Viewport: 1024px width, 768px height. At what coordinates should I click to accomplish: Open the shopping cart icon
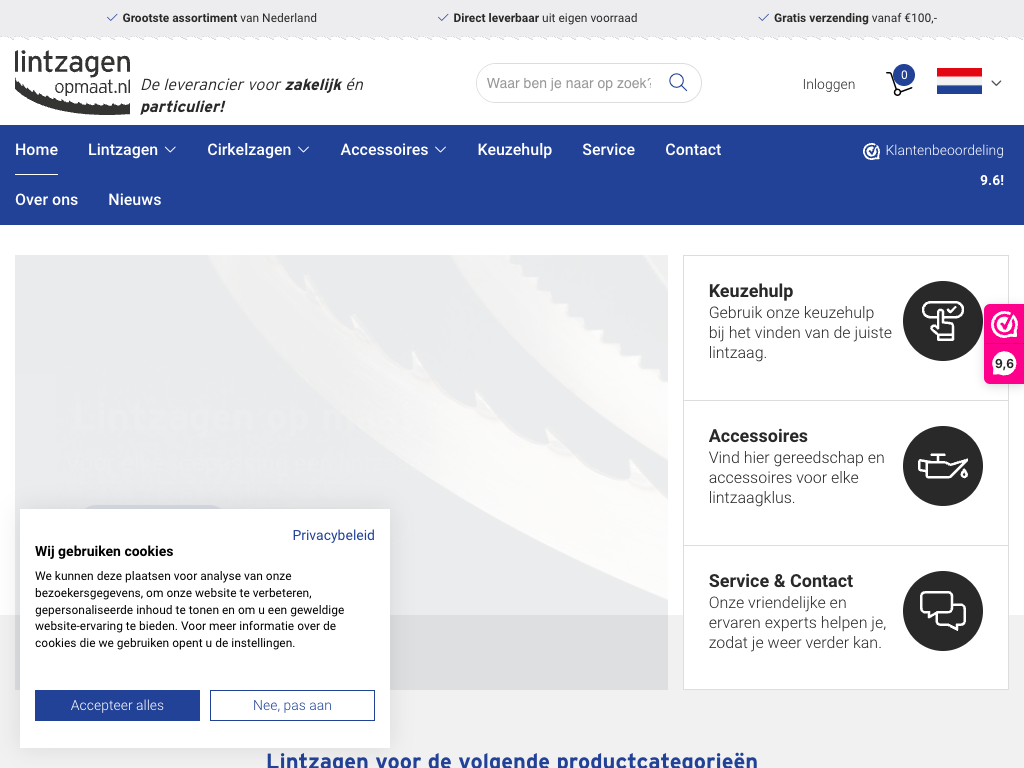pyautogui.click(x=899, y=83)
